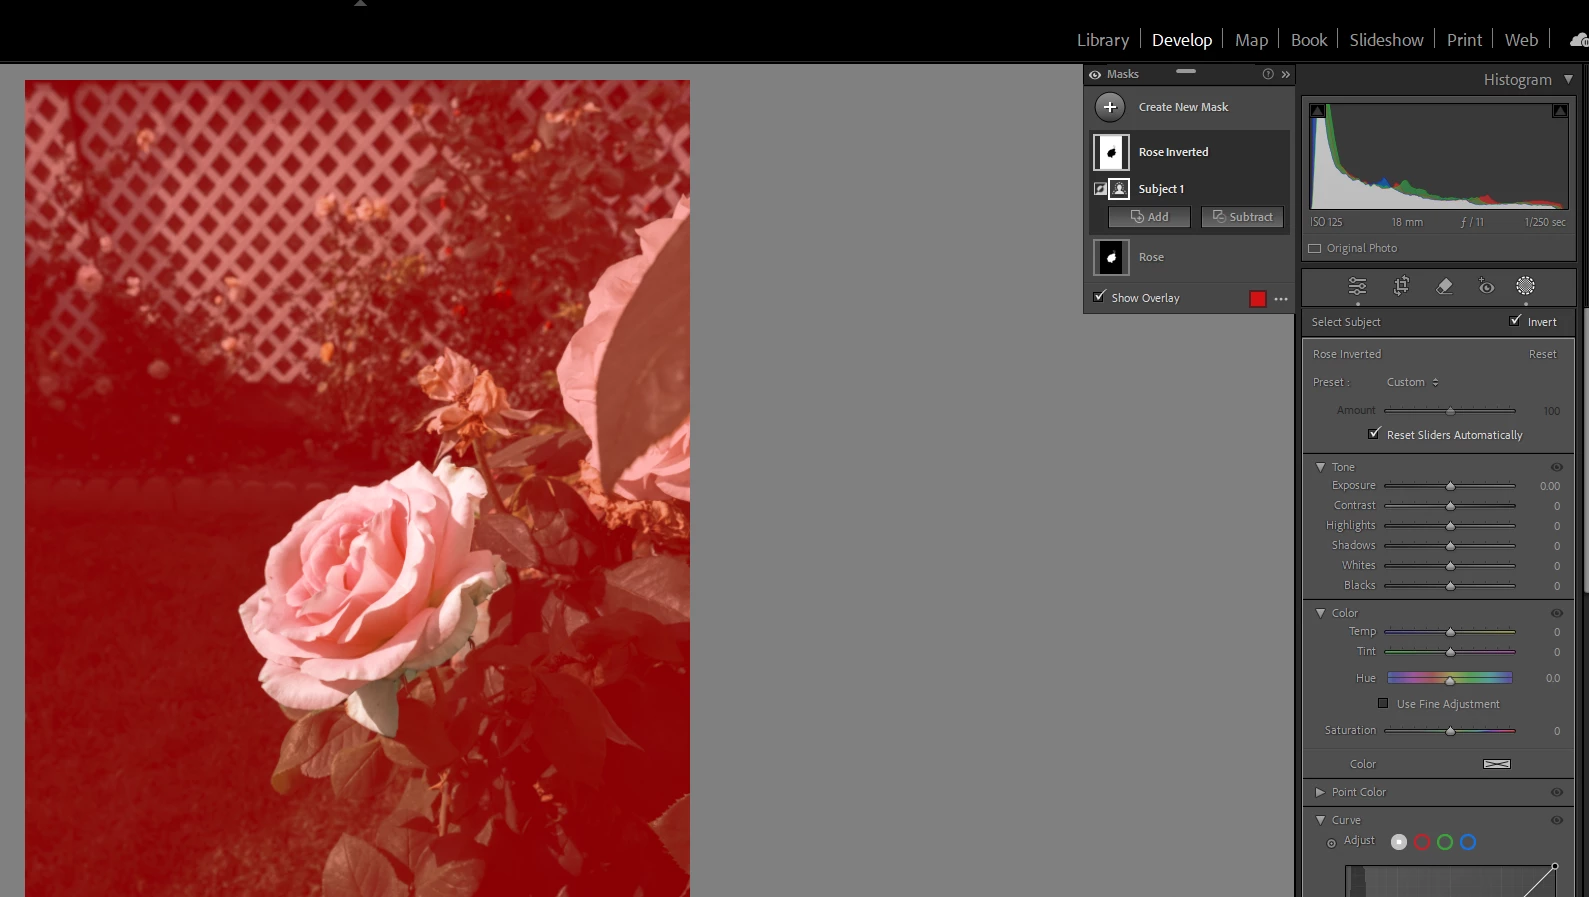Select the green channel curve circle
Viewport: 1589px width, 897px height.
pyautogui.click(x=1445, y=842)
